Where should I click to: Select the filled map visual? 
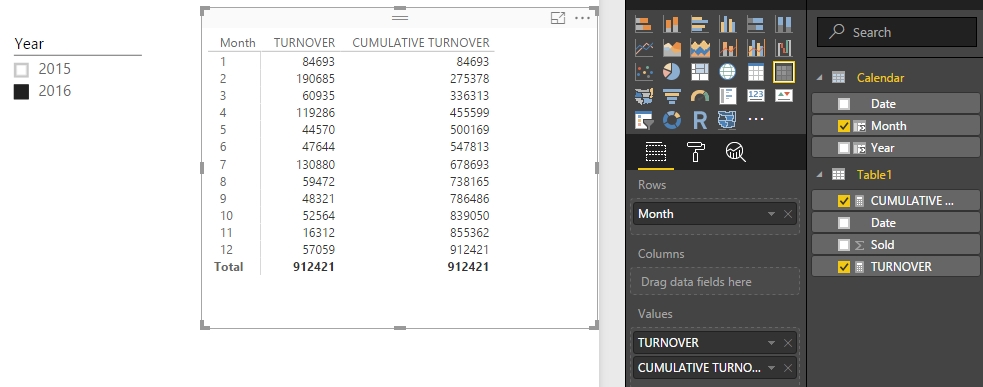(644, 95)
